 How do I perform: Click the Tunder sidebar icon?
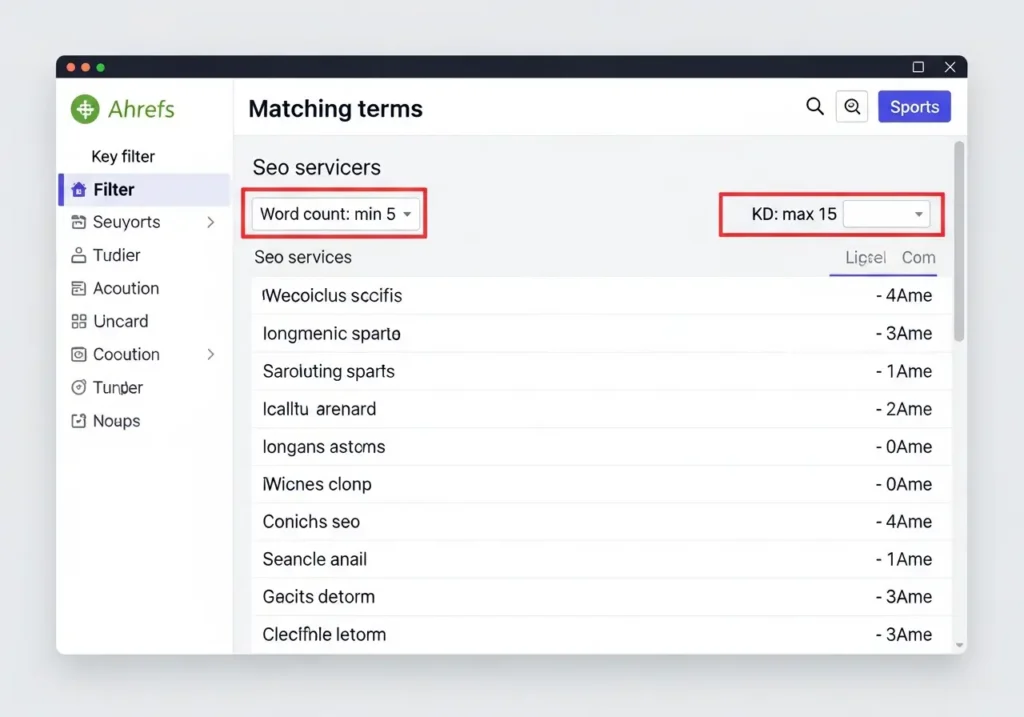point(78,388)
